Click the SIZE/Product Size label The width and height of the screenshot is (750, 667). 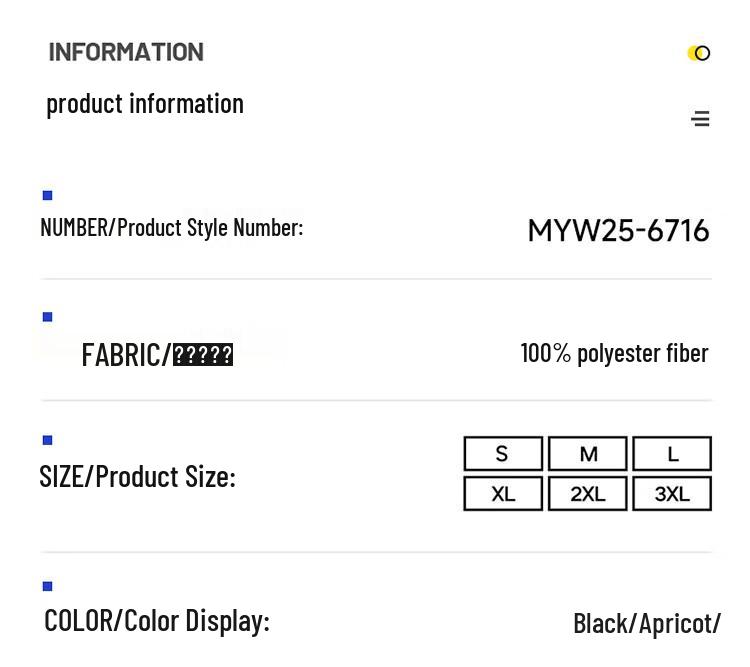pos(137,476)
